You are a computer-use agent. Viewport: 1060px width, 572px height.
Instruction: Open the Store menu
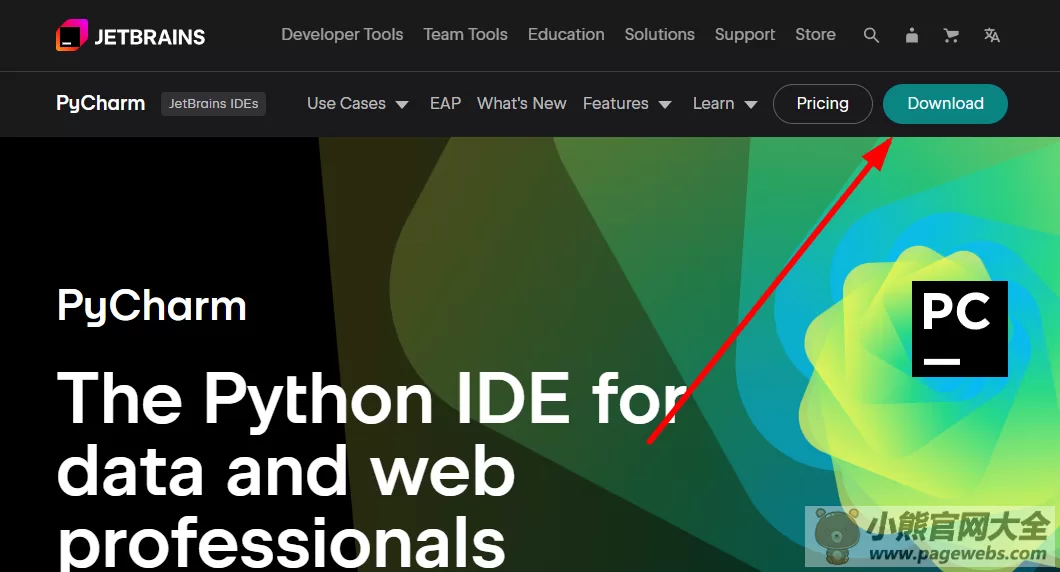click(x=815, y=34)
